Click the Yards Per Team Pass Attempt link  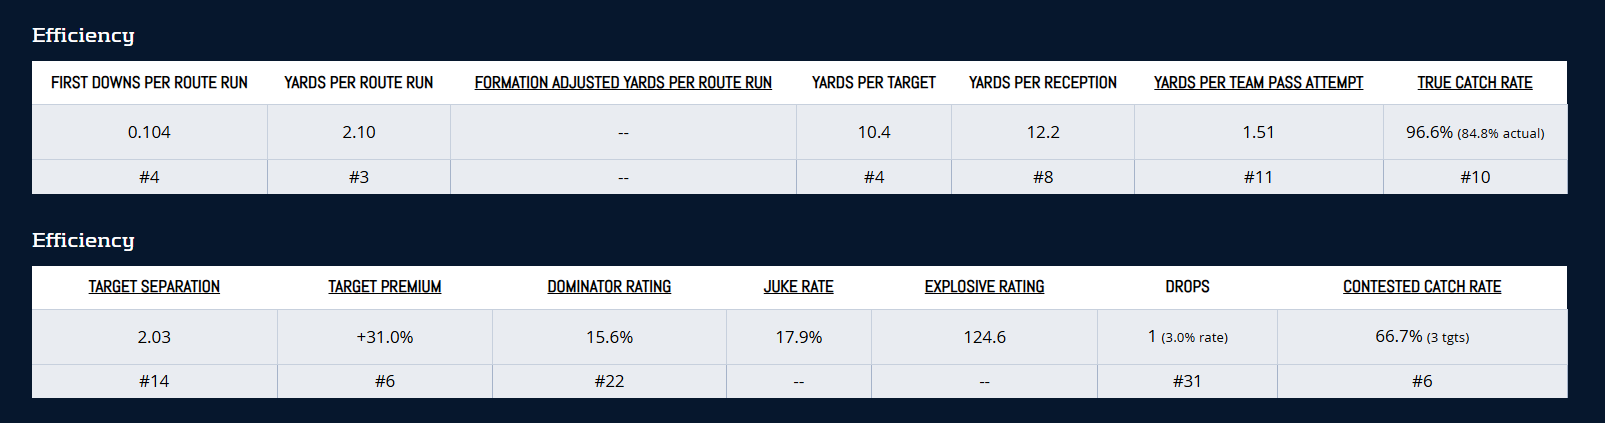point(1258,83)
